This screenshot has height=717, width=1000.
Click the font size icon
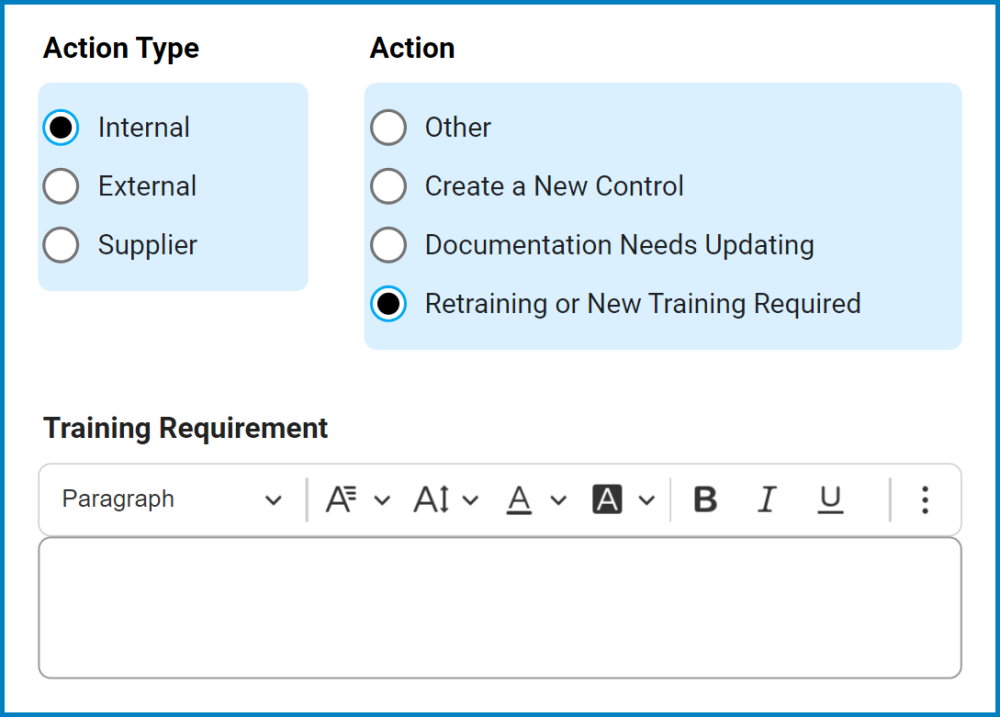coord(426,499)
